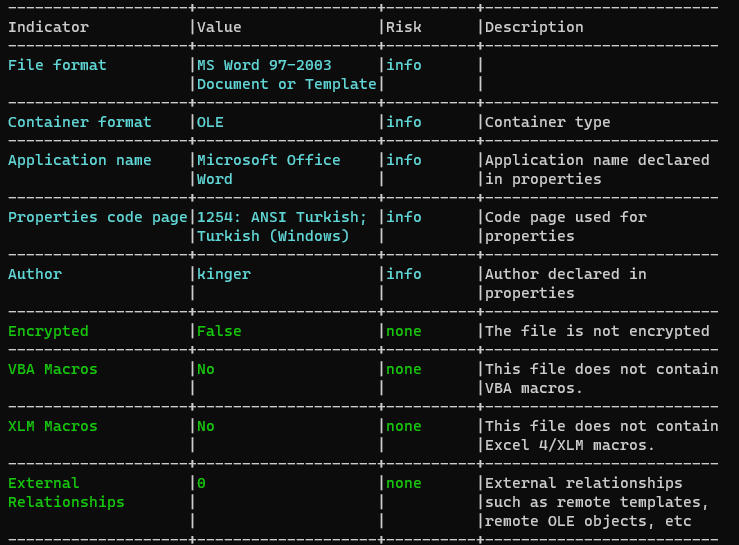Click the Risk column header

point(403,27)
